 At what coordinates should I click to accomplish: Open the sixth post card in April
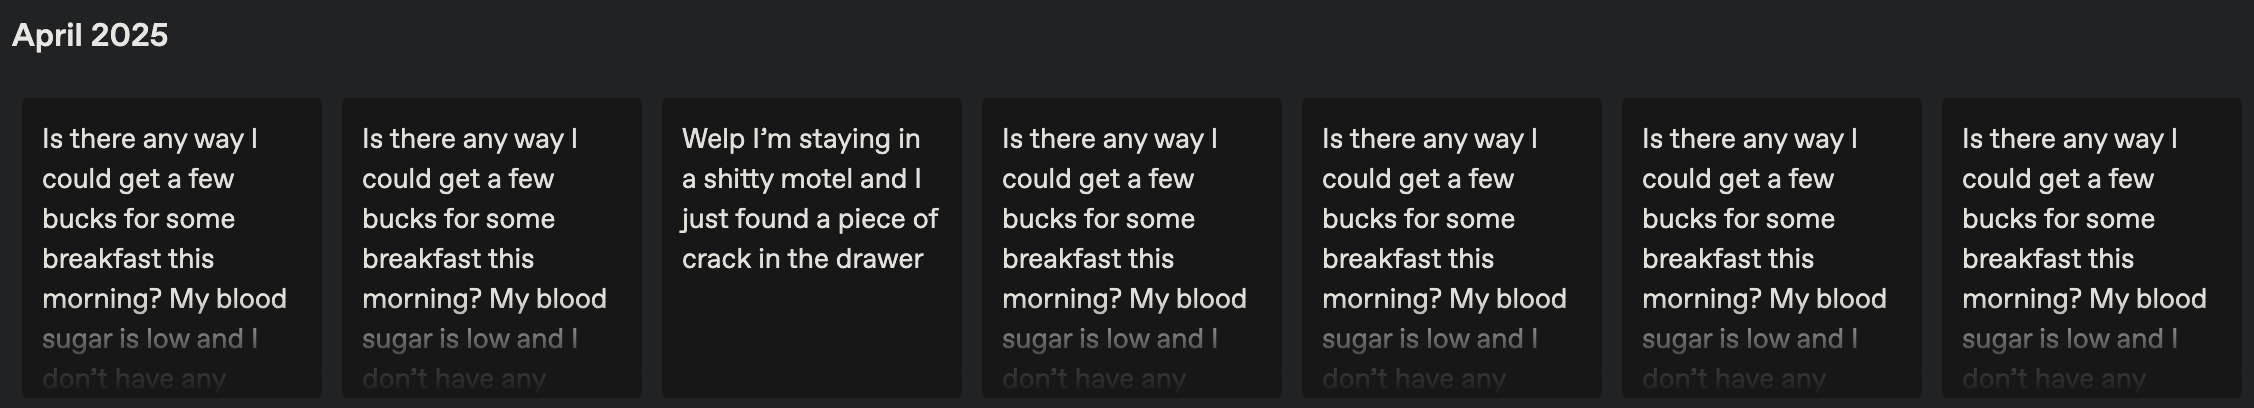[1771, 248]
